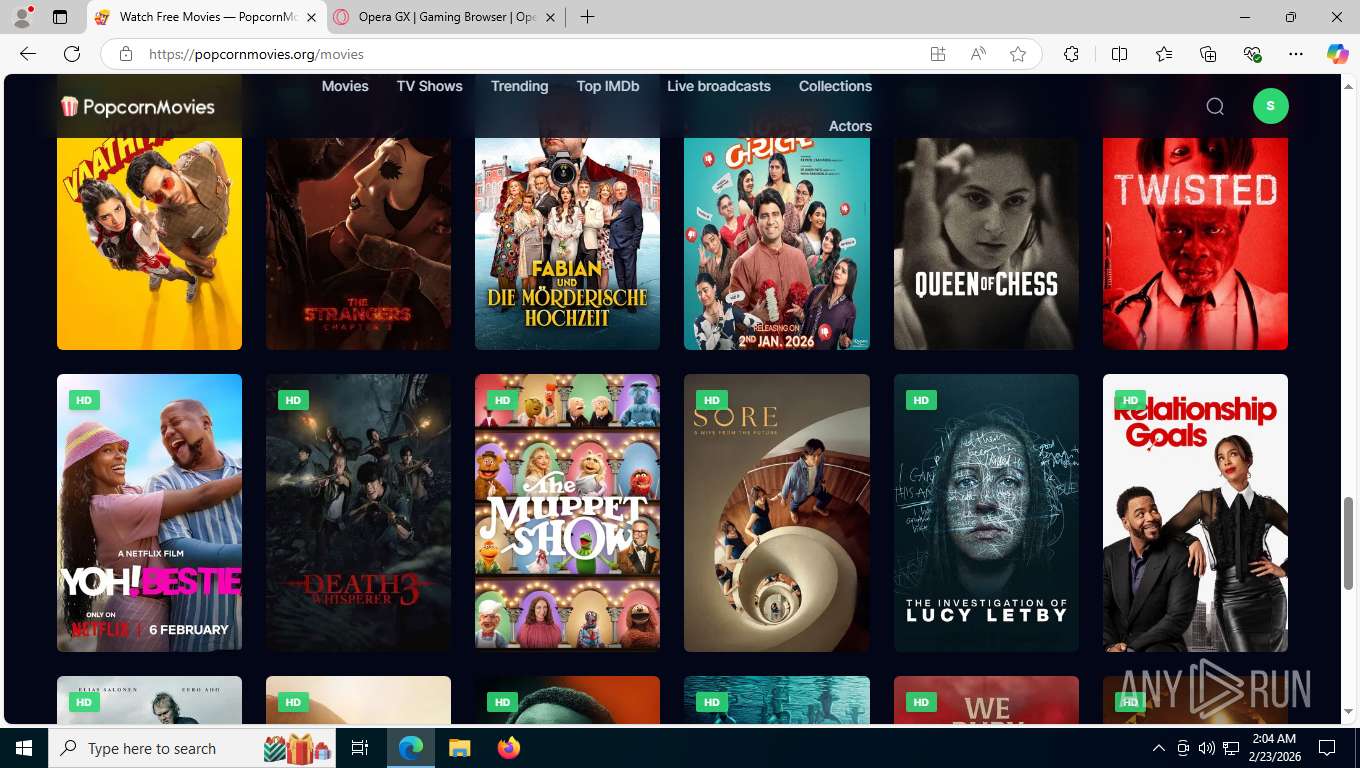
Task: Open Fabian und die mörderische Hochzeit poster
Action: tap(568, 244)
